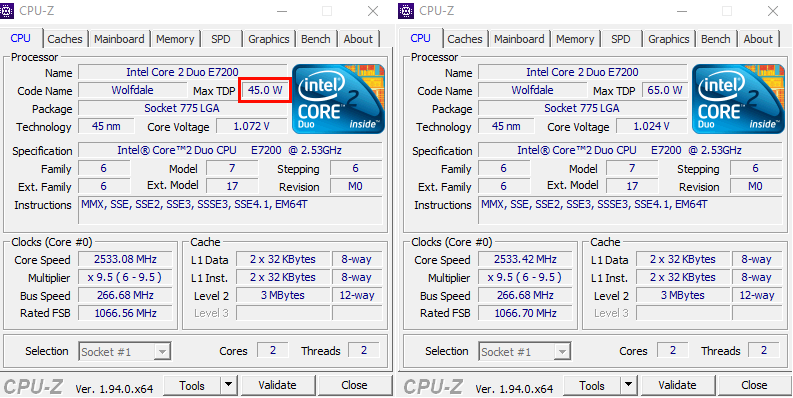Minimize the right CPU-Z window

click(x=682, y=11)
